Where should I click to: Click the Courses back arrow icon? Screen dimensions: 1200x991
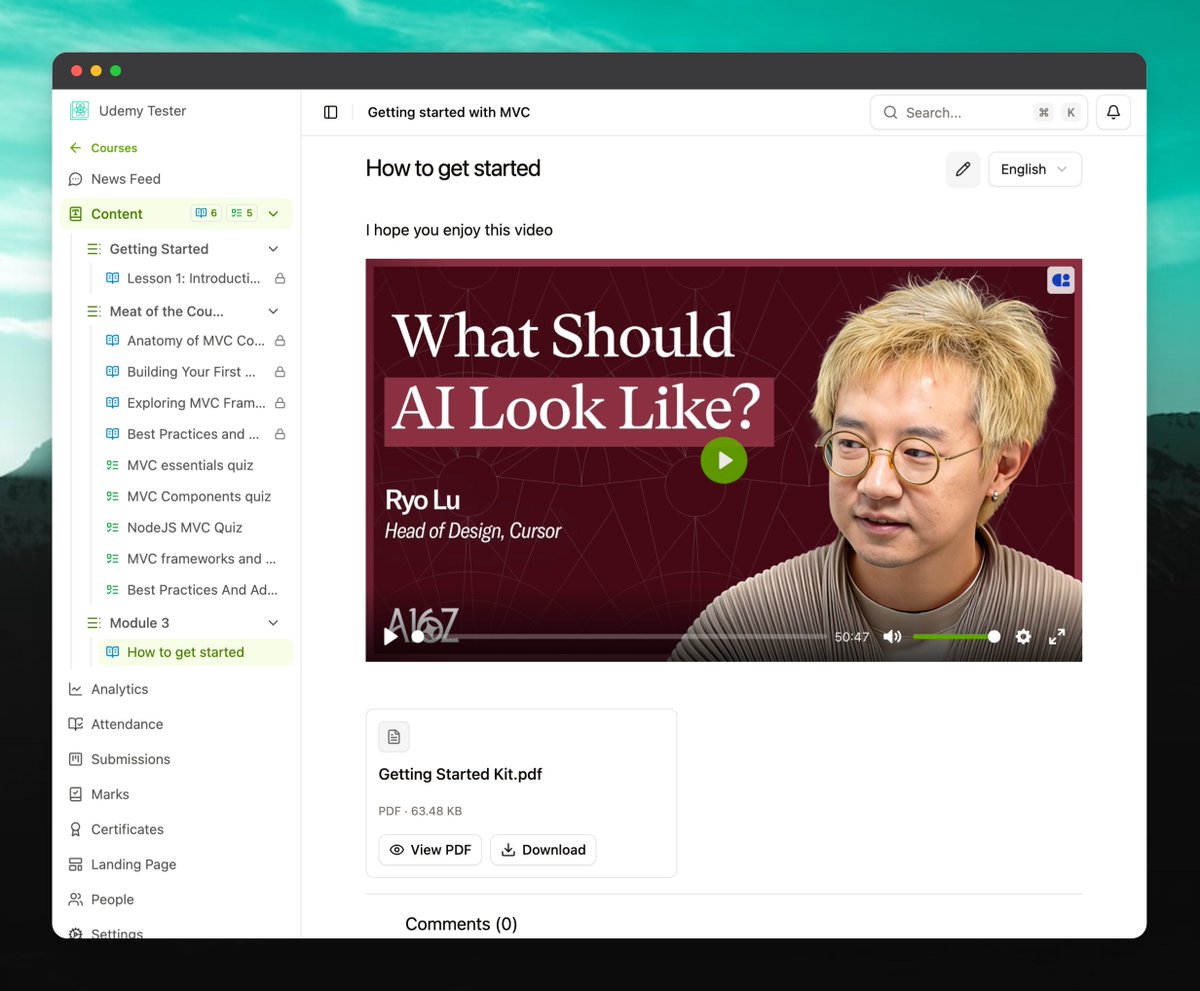click(x=75, y=148)
